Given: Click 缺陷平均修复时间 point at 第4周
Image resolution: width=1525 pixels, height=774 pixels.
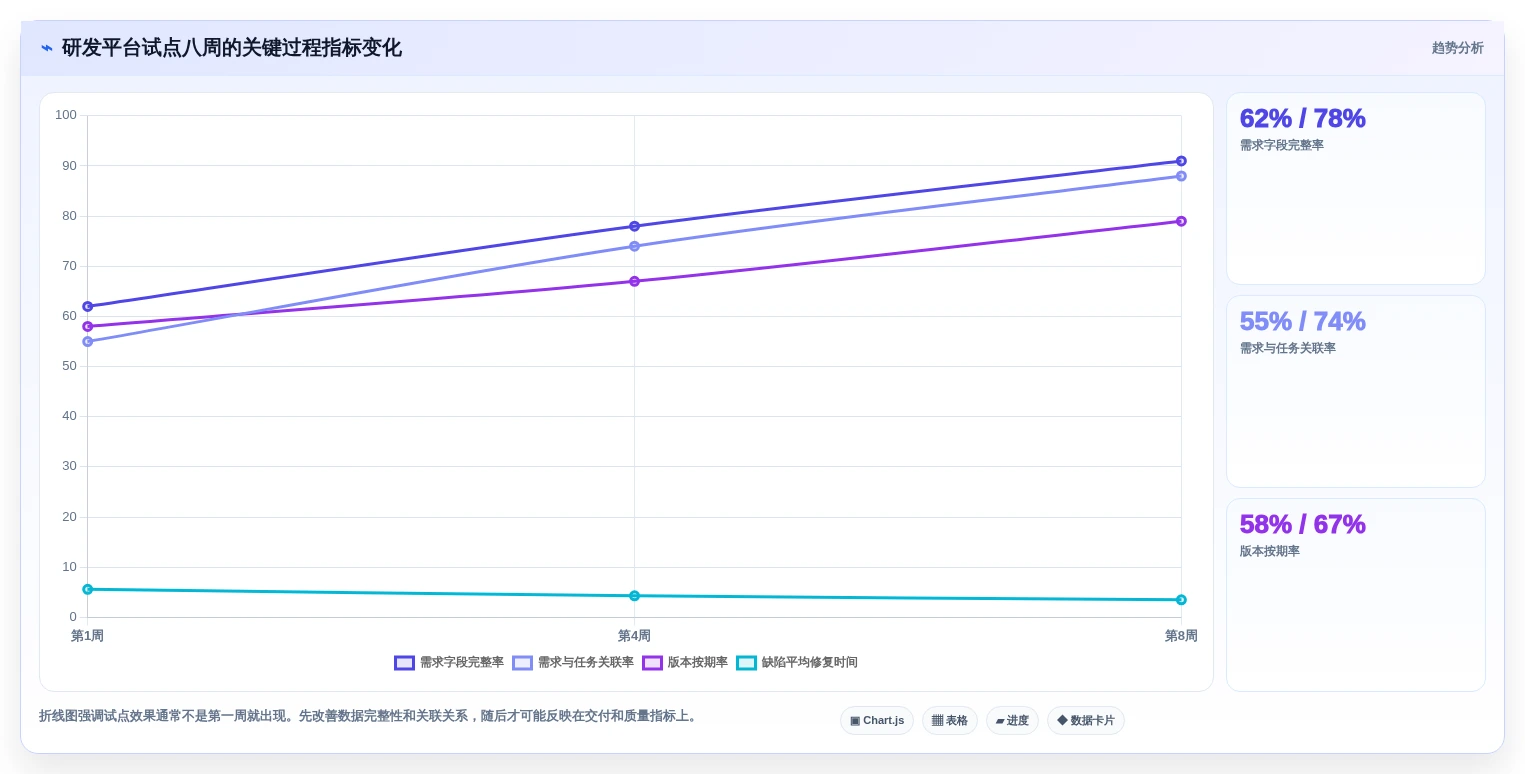Looking at the screenshot, I should 634,596.
